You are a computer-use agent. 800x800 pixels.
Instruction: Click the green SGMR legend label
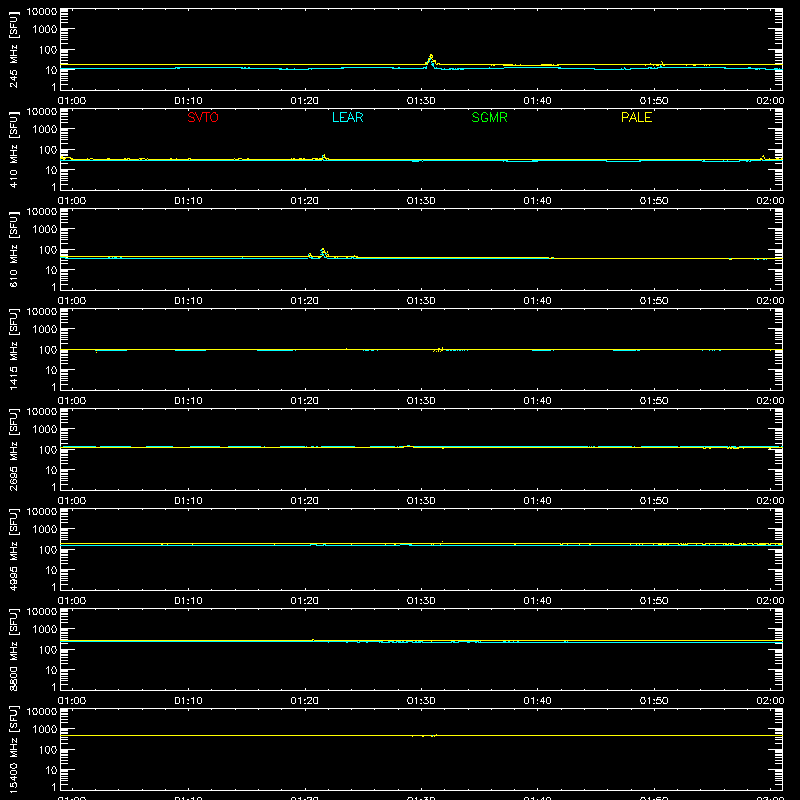(489, 117)
